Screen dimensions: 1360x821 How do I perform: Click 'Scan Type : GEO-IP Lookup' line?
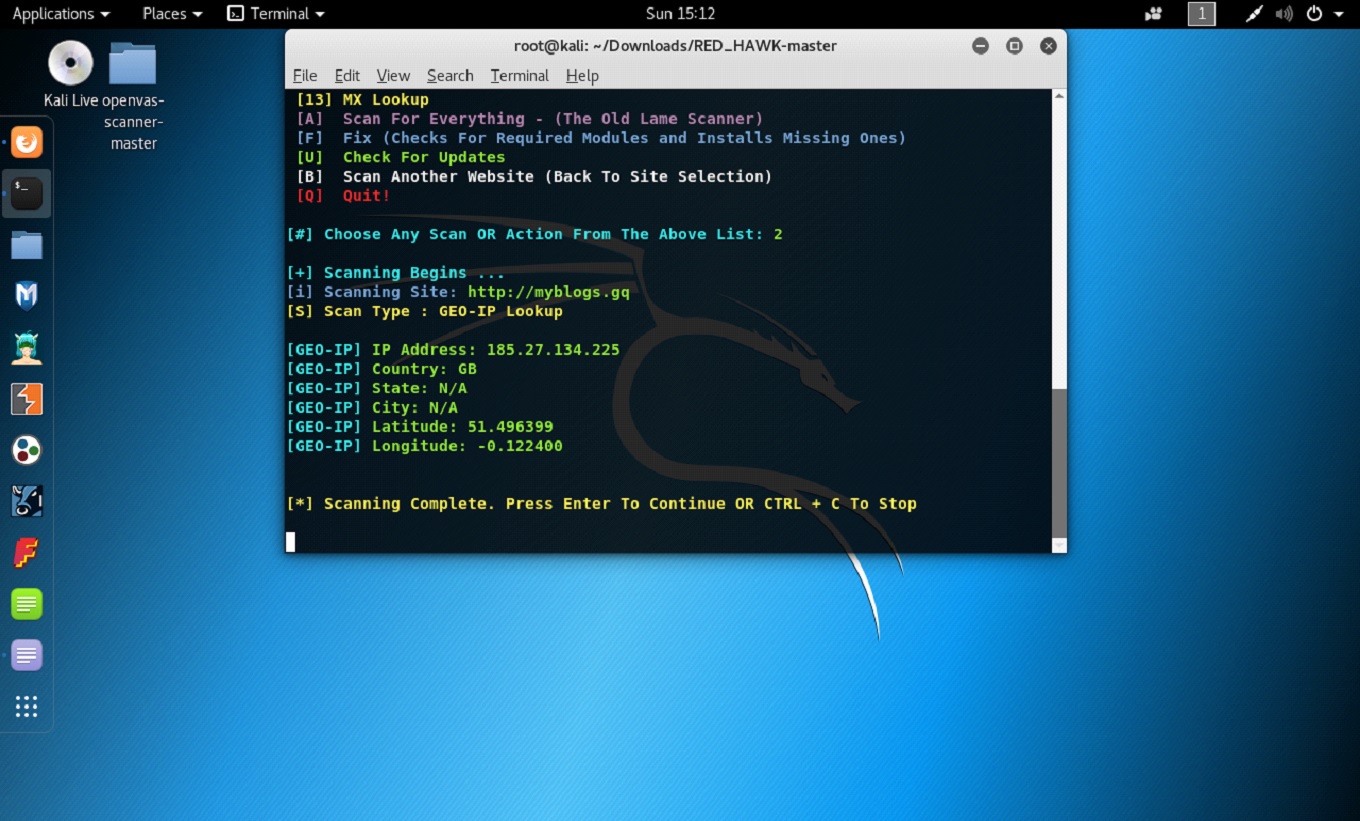(424, 311)
